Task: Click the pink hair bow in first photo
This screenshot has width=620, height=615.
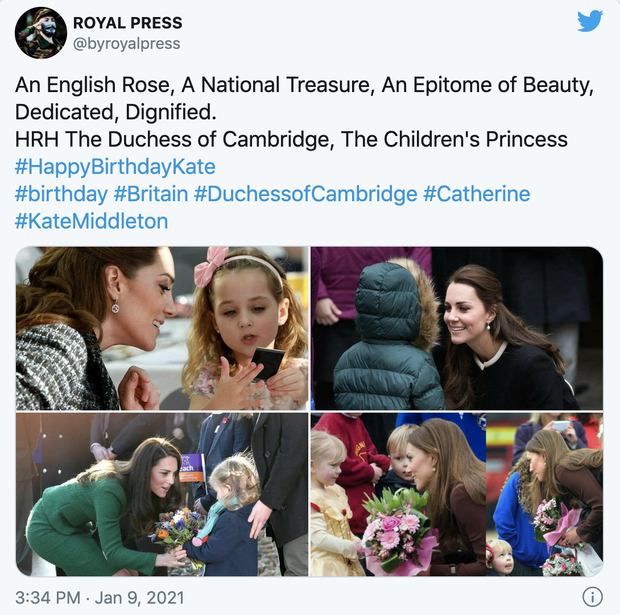Action: [210, 266]
